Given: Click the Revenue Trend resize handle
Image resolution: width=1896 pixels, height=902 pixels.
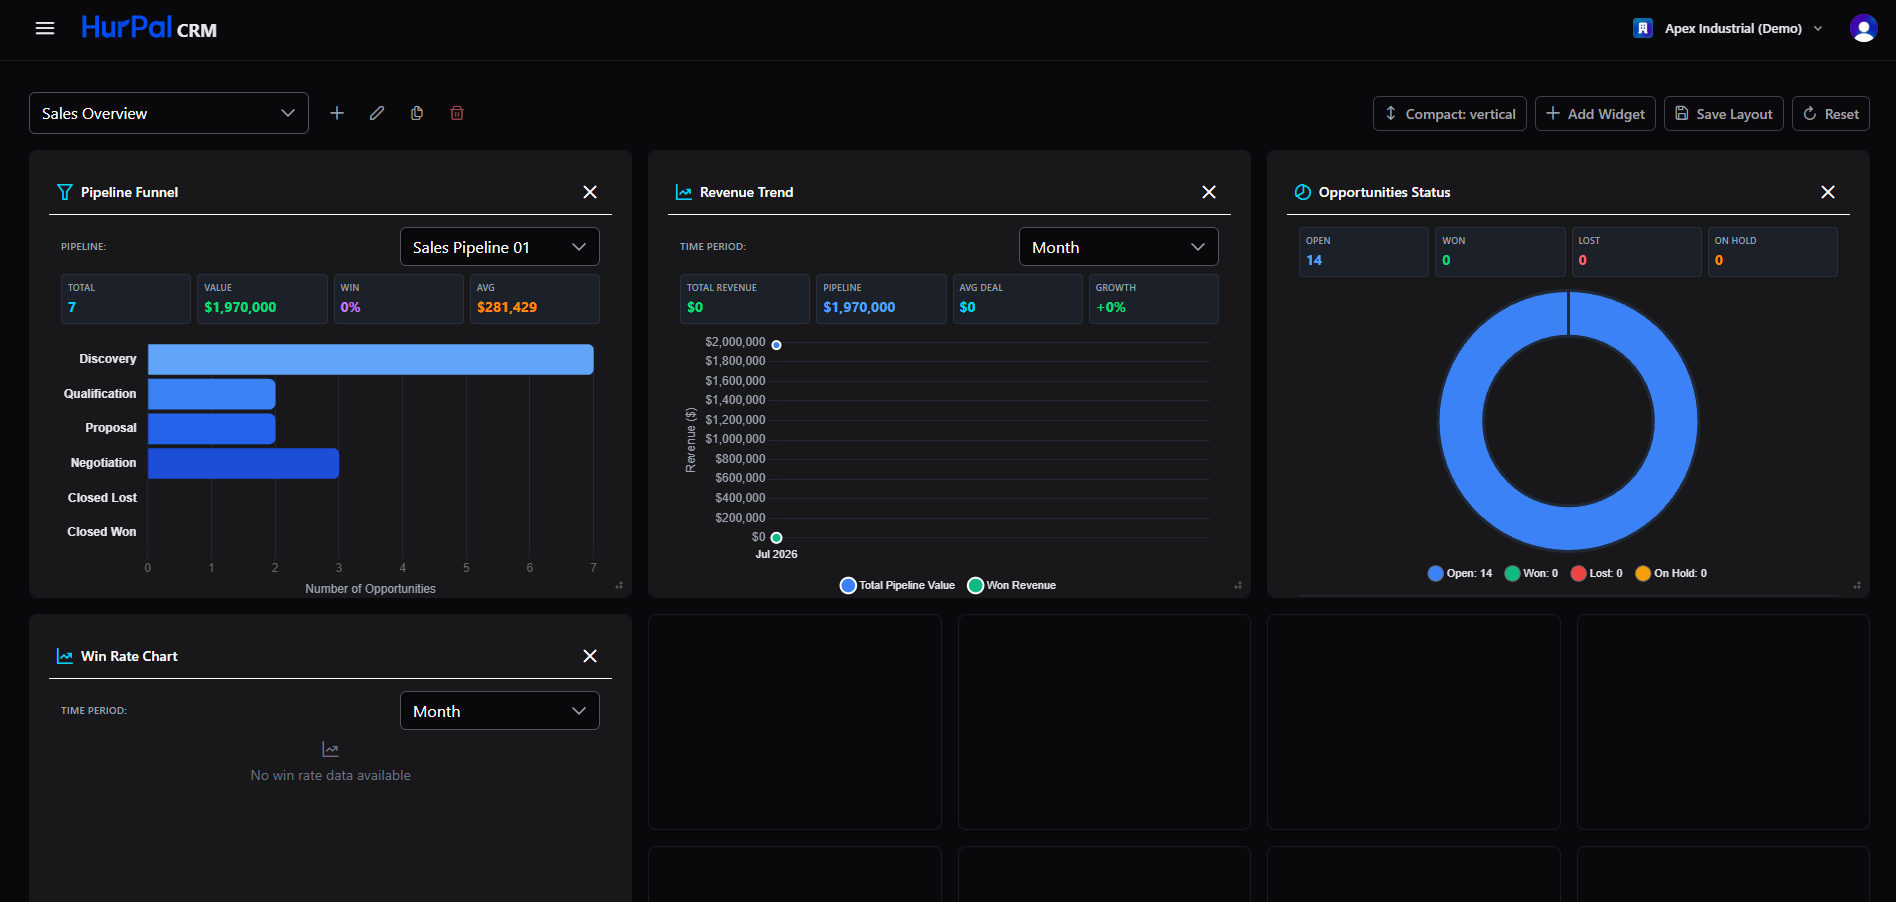Looking at the screenshot, I should pyautogui.click(x=1238, y=585).
